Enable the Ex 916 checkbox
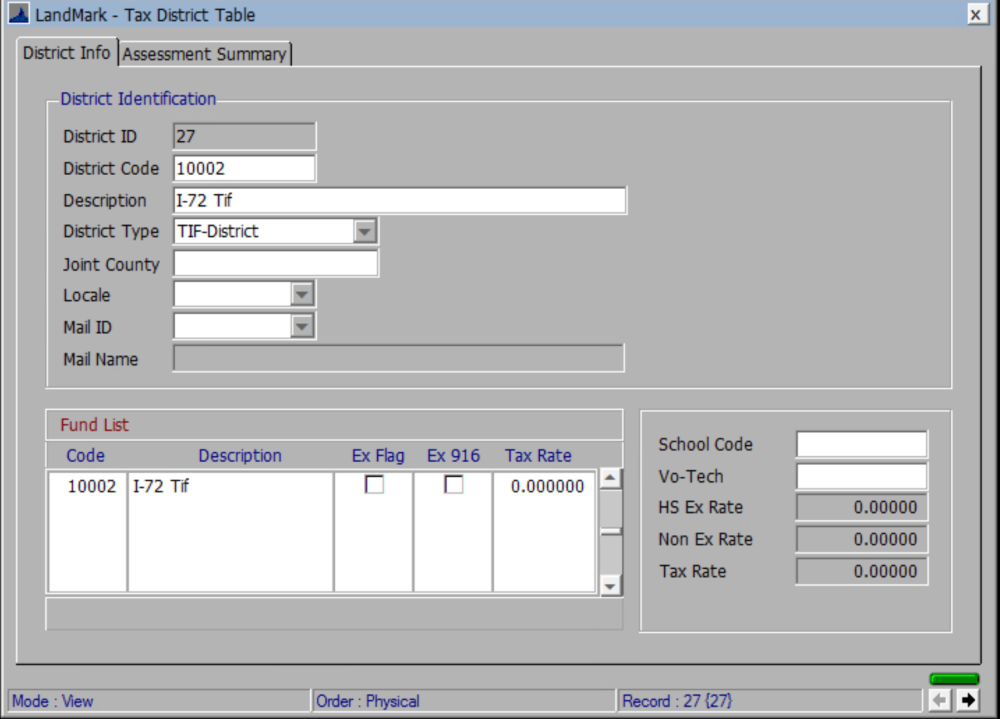 (453, 486)
